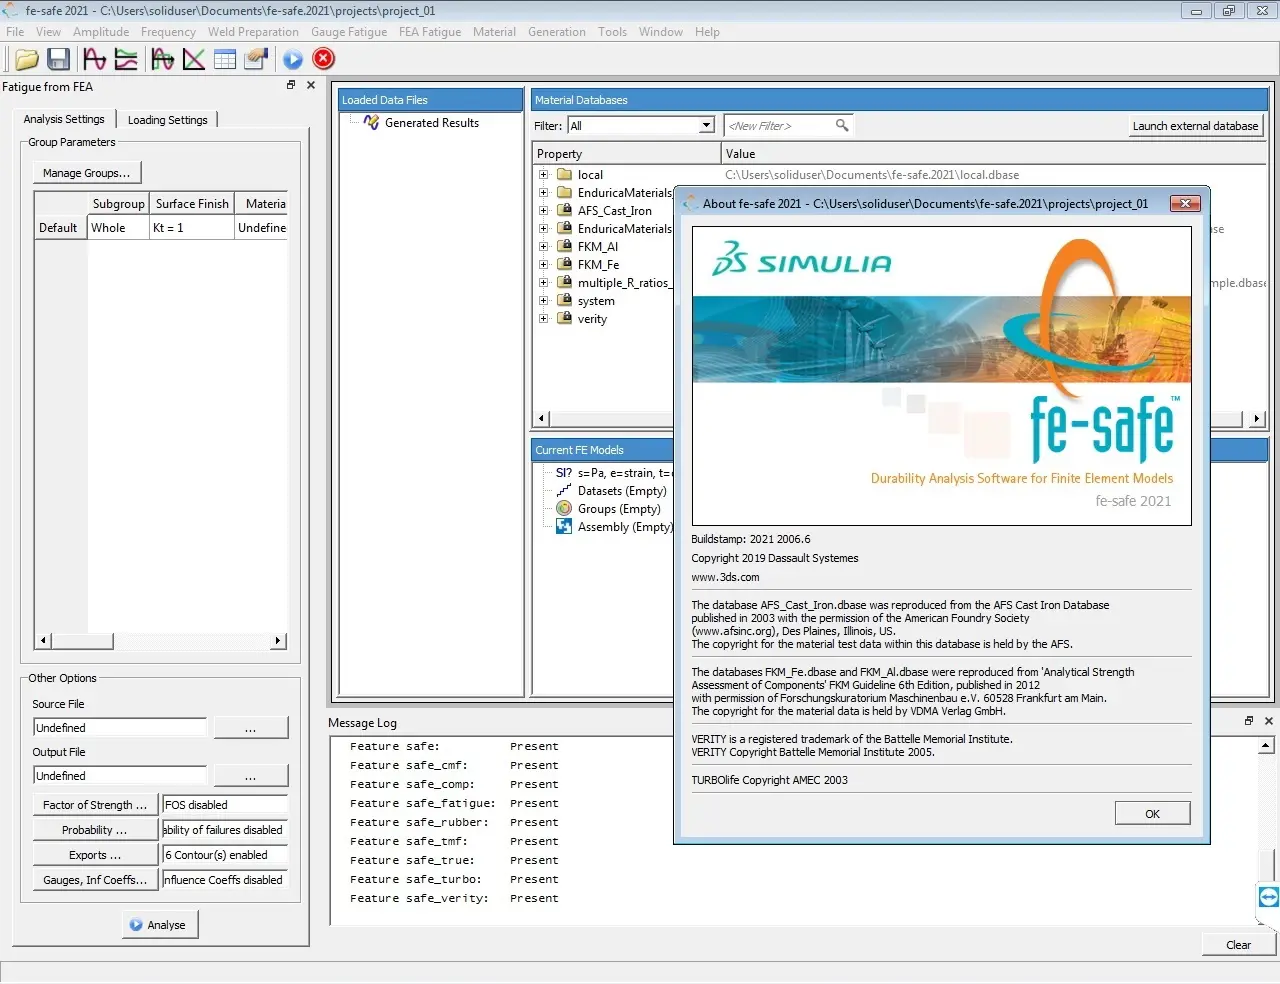Click the search magnifier in filter box

click(842, 126)
